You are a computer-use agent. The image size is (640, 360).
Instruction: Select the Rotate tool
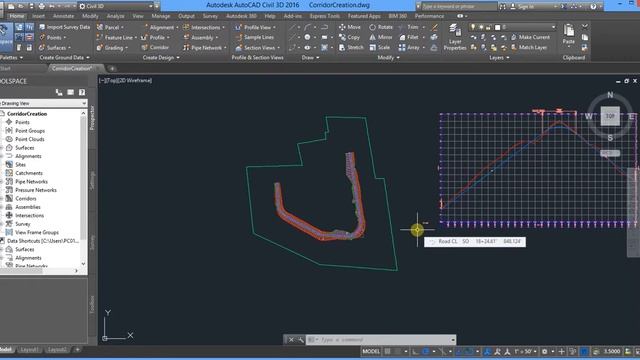381,27
